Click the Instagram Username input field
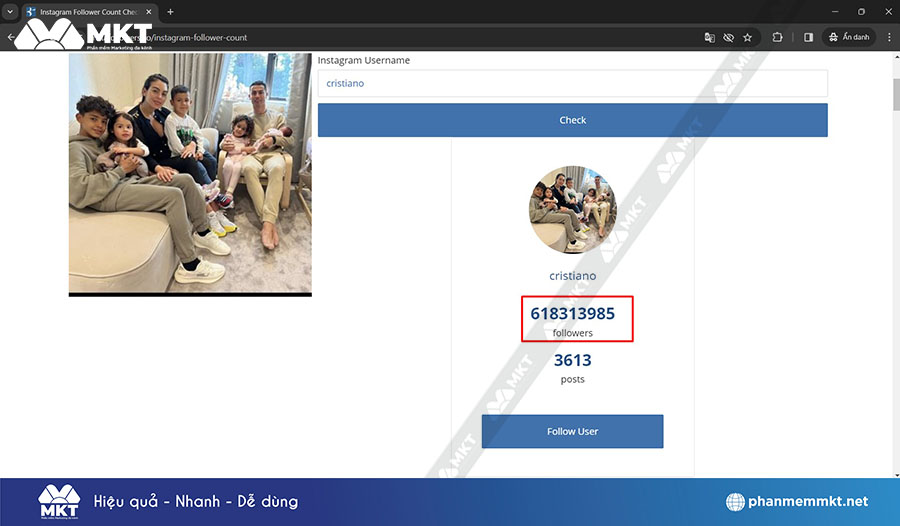The width and height of the screenshot is (900, 526). tap(572, 83)
